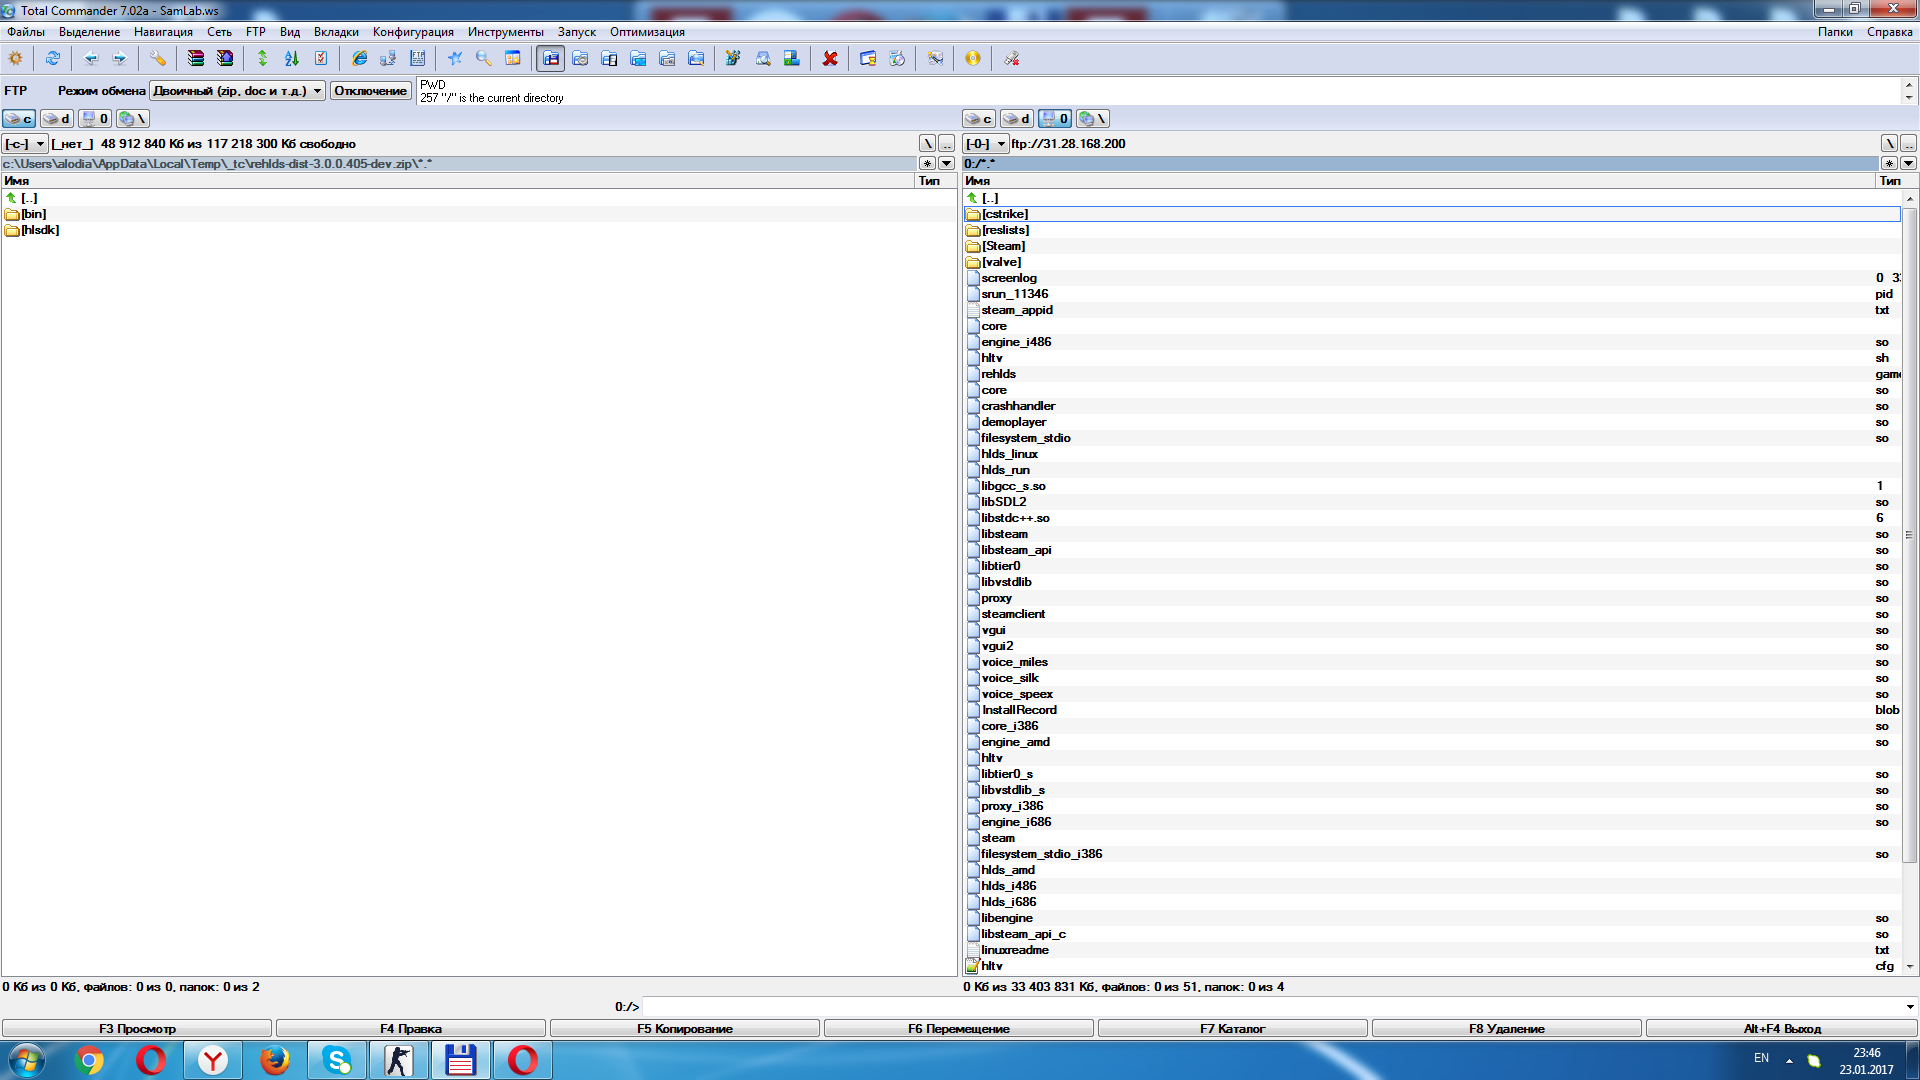
Task: Click the WinRAR archive books icon
Action: [196, 59]
